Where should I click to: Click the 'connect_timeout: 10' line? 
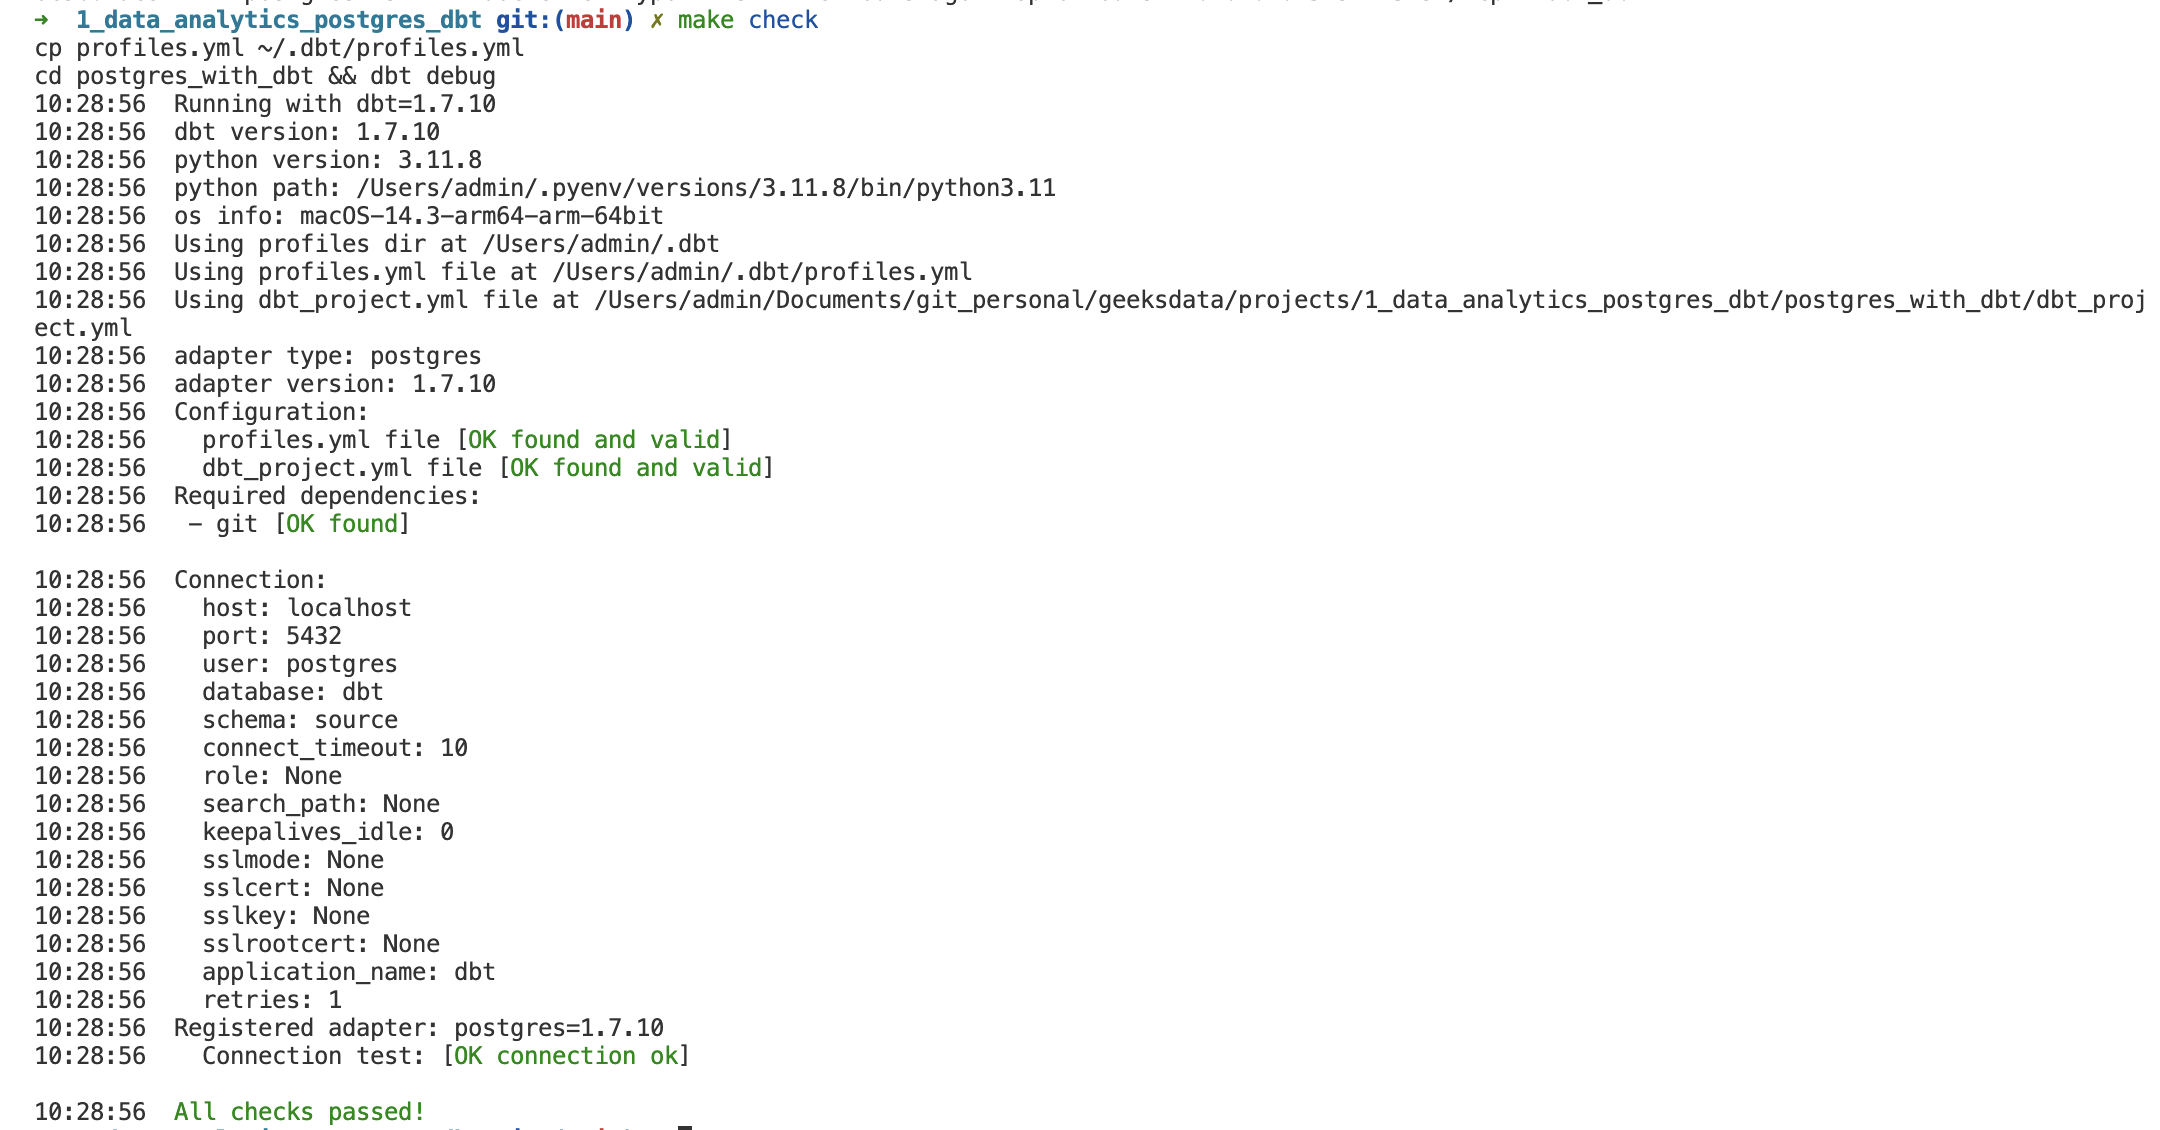[335, 748]
